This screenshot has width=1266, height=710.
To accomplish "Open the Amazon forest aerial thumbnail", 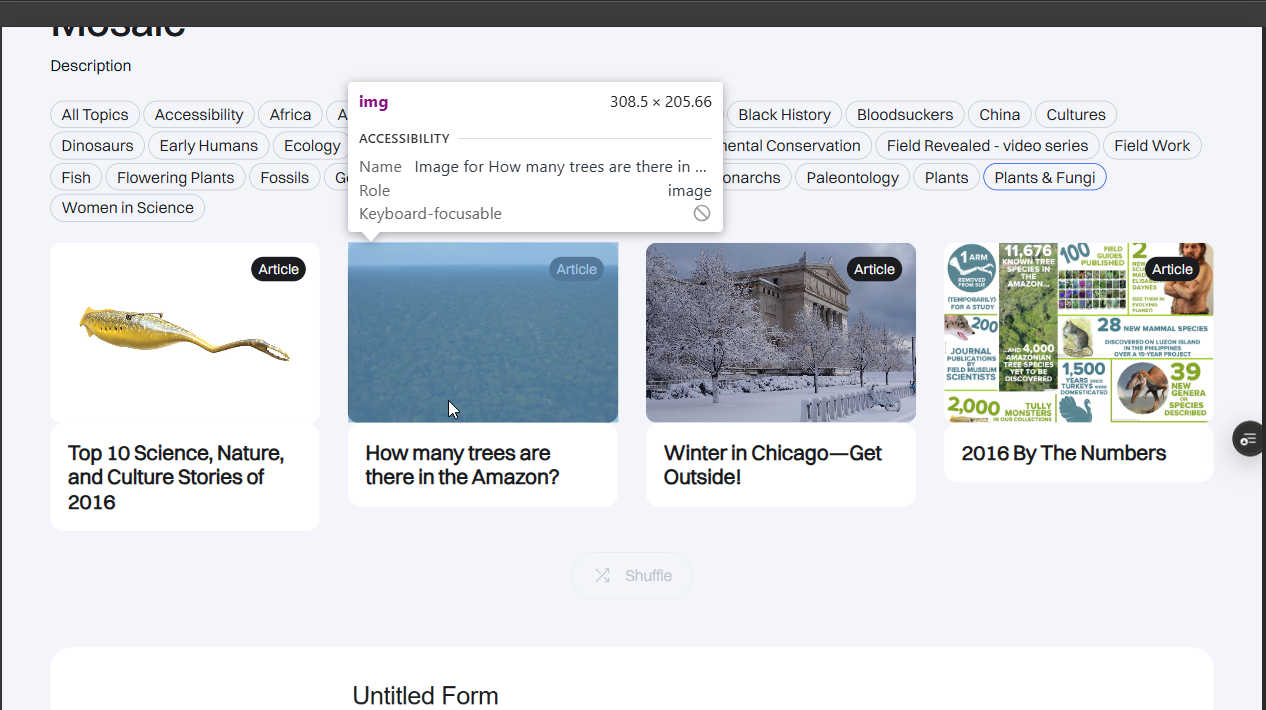I will click(483, 333).
